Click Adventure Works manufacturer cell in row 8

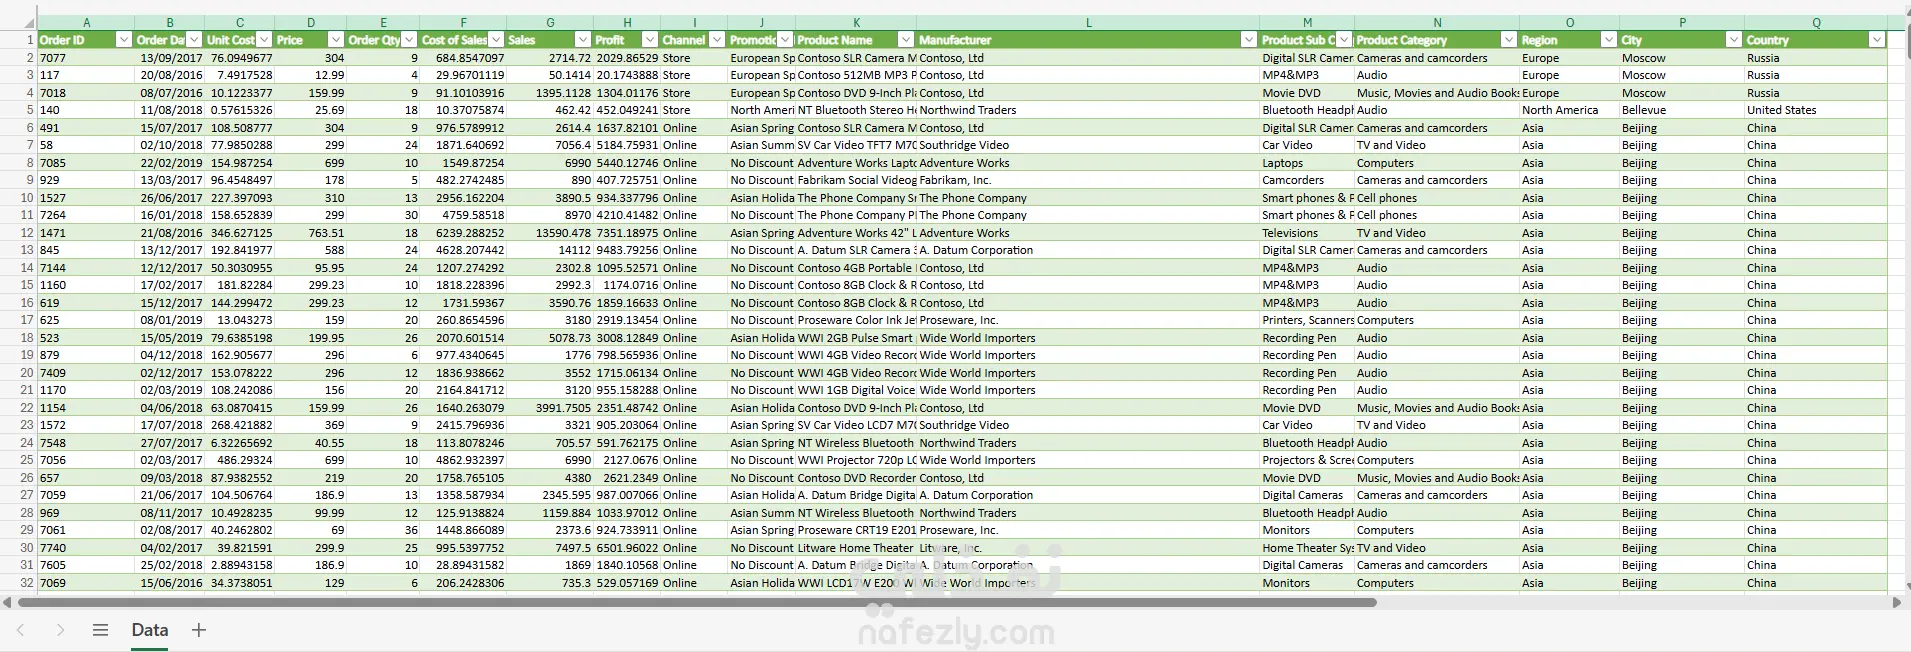click(1088, 163)
